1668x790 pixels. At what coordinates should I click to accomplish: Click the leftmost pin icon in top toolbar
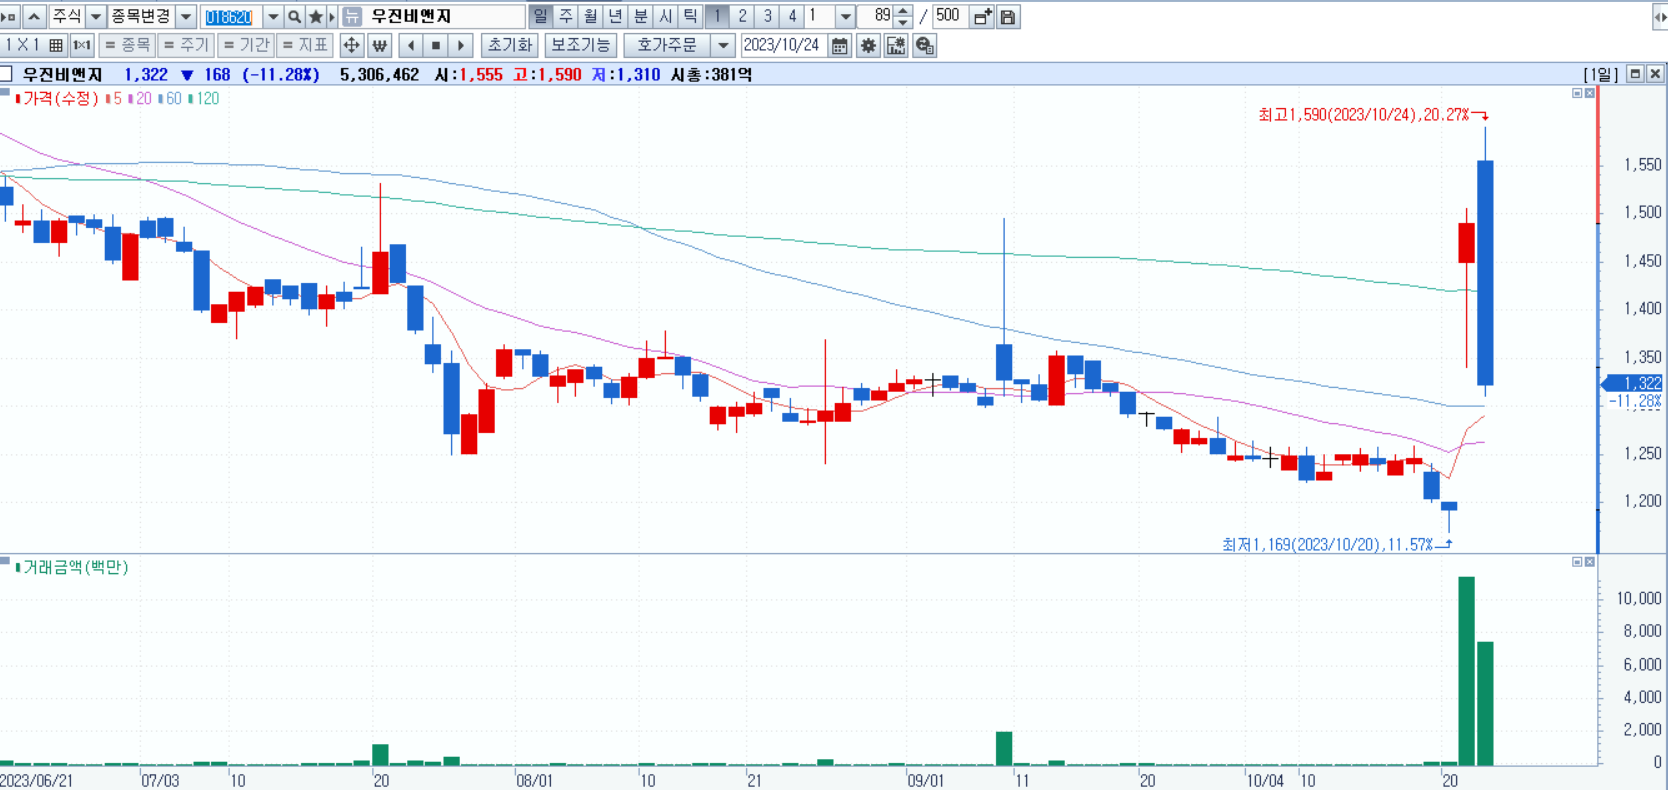(x=9, y=16)
